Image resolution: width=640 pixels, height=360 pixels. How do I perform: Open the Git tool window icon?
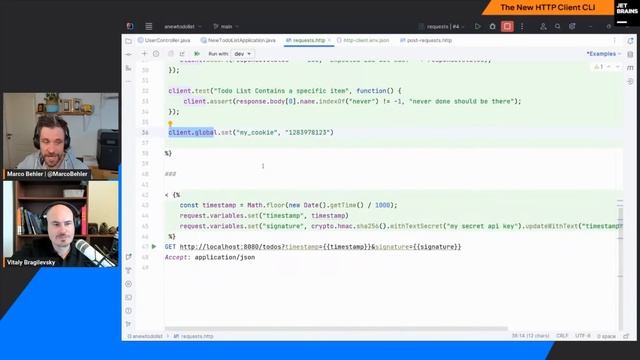pos(129,324)
